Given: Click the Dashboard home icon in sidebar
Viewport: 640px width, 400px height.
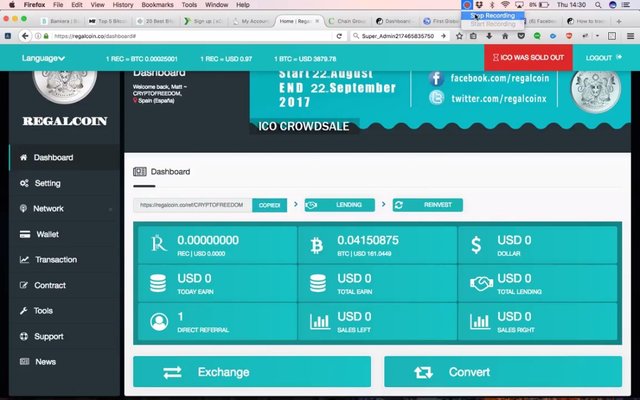Looking at the screenshot, I should pyautogui.click(x=24, y=157).
